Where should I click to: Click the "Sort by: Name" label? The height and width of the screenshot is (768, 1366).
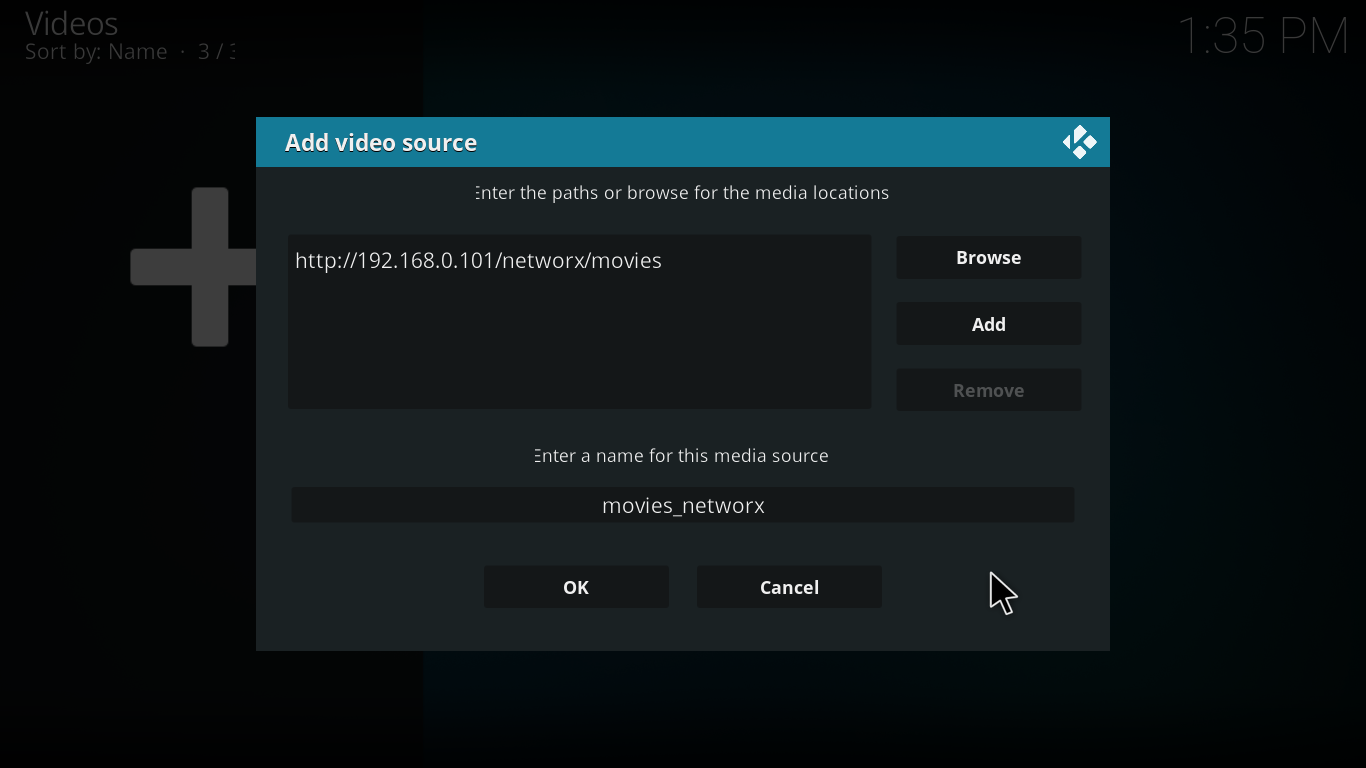(x=96, y=52)
